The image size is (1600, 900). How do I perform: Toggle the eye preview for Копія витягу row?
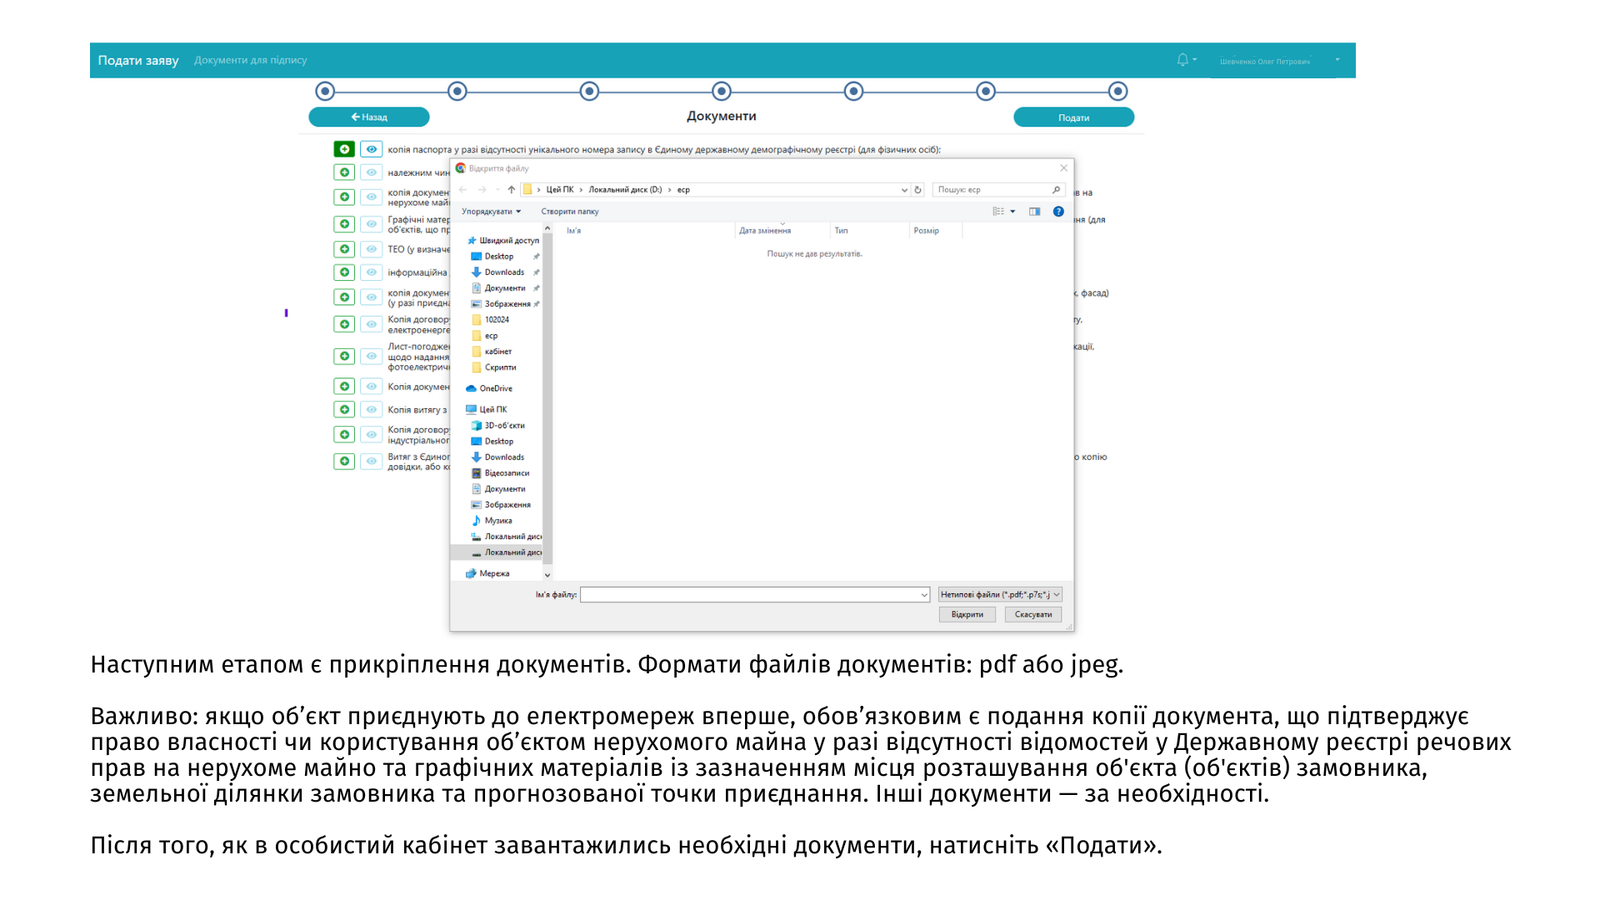coord(371,410)
